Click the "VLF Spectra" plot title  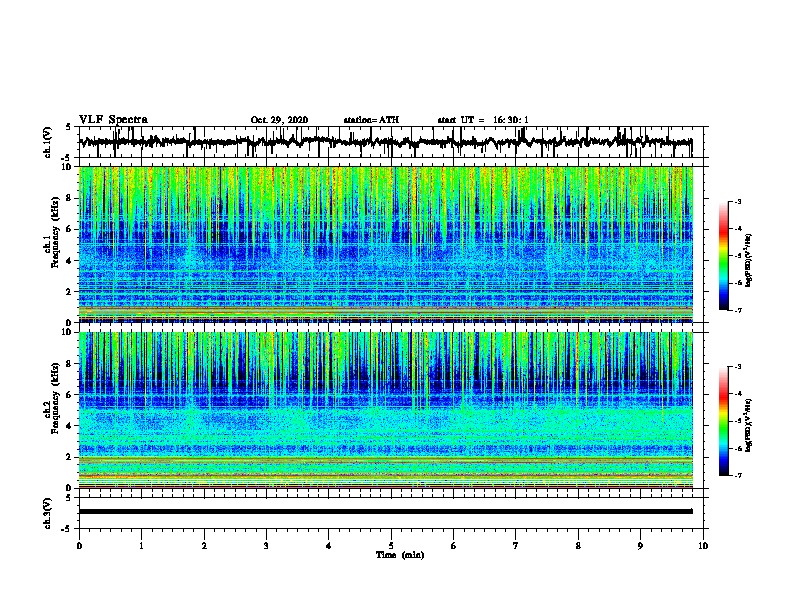coord(113,119)
